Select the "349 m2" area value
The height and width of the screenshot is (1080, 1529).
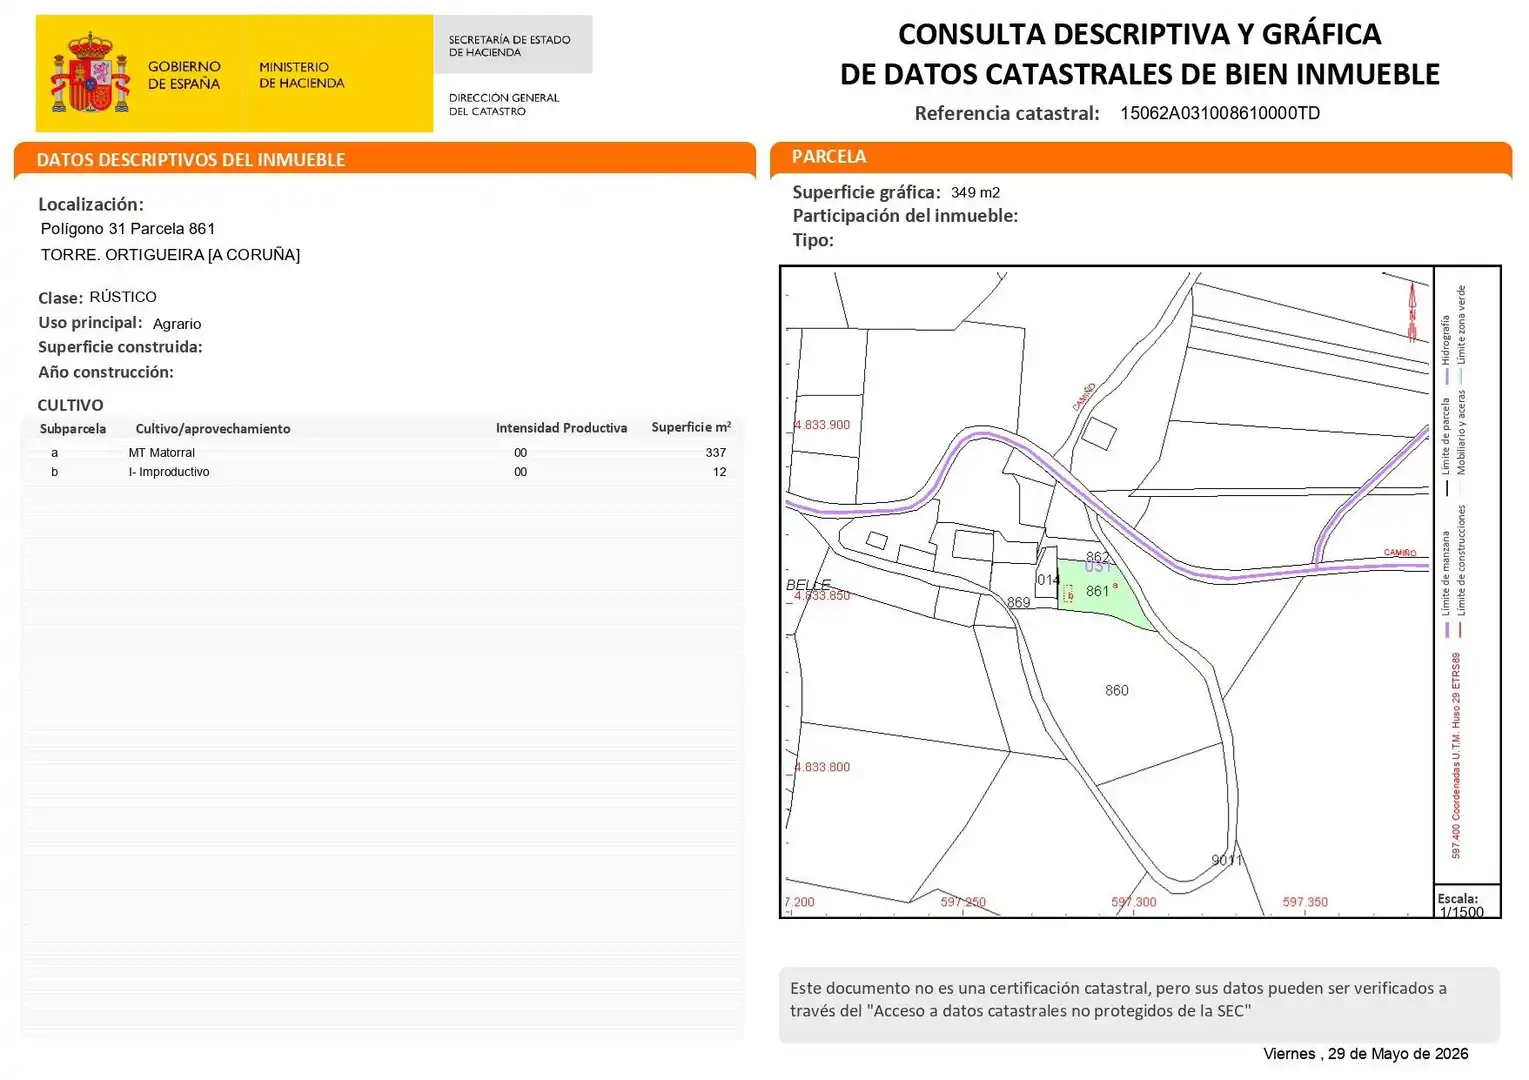(976, 193)
